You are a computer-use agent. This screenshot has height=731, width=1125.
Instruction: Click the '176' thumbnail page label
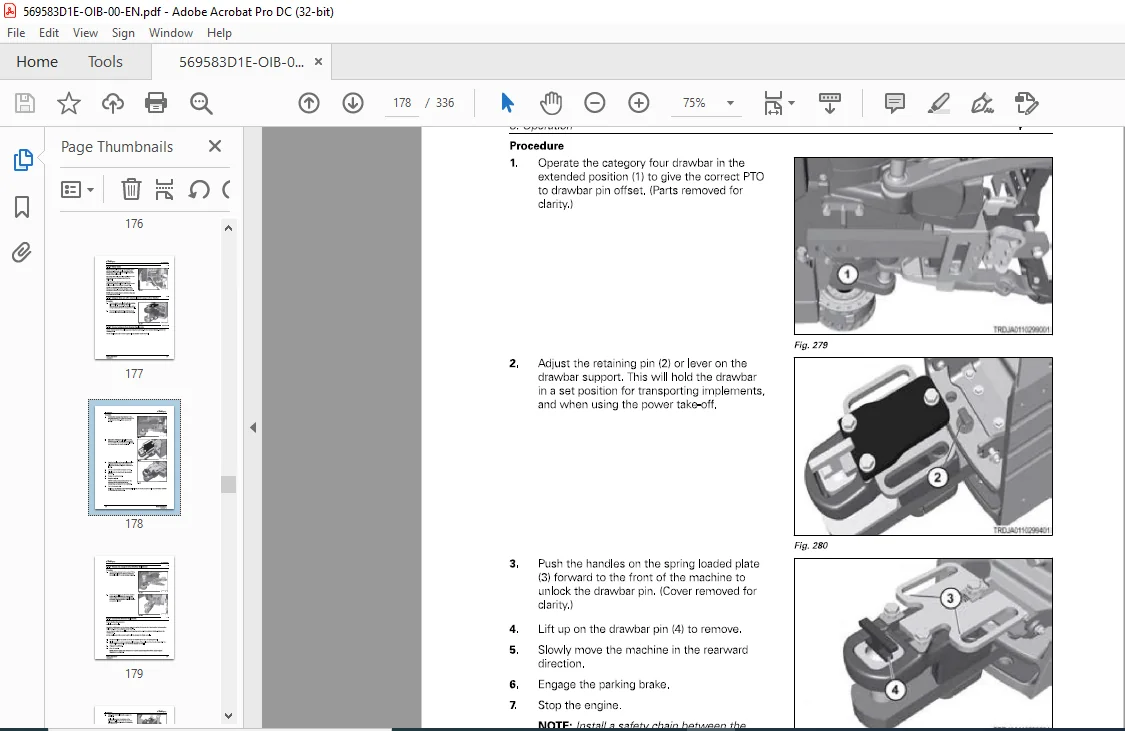tap(134, 224)
